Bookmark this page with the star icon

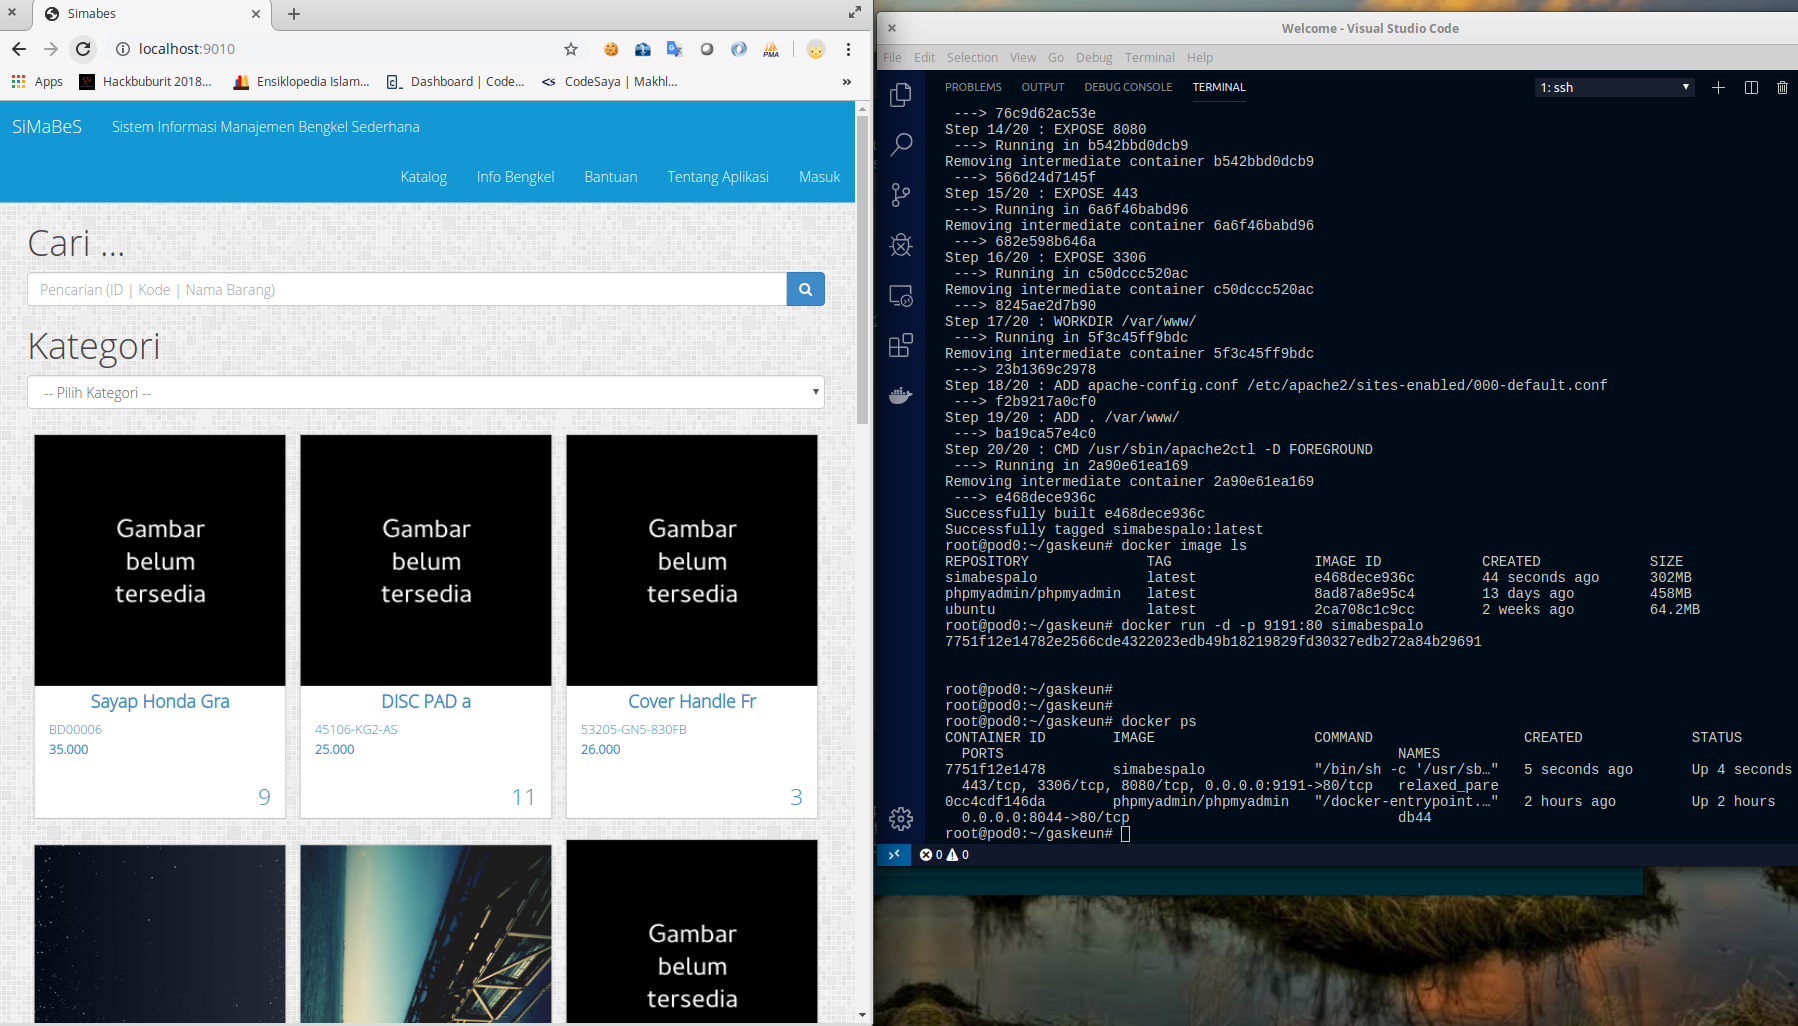tap(571, 49)
